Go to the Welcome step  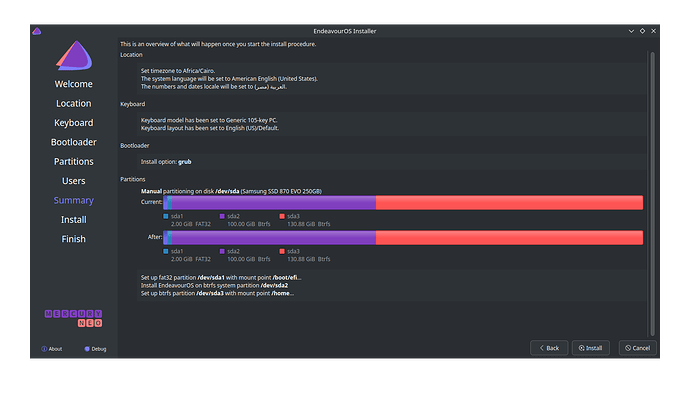(73, 84)
